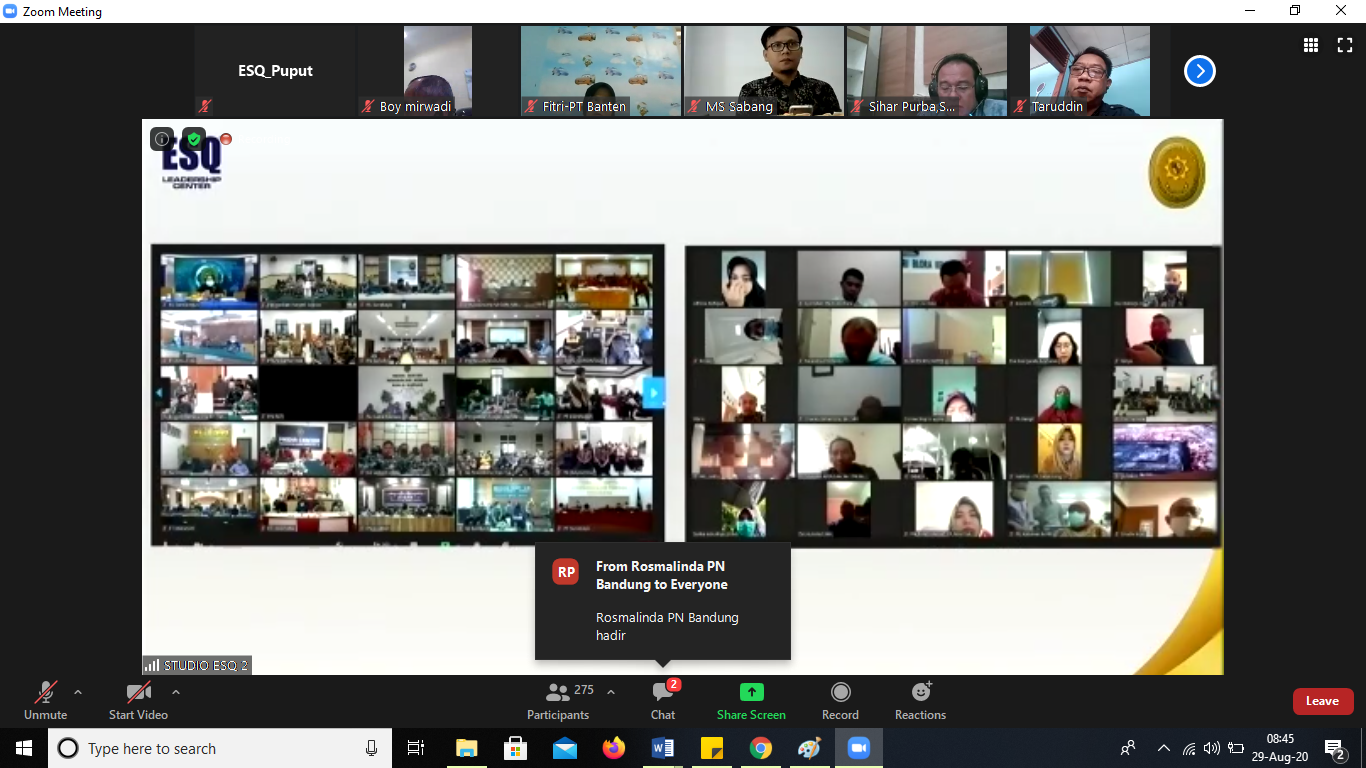Click the green Share Screen icon
1366x768 pixels.
751,692
